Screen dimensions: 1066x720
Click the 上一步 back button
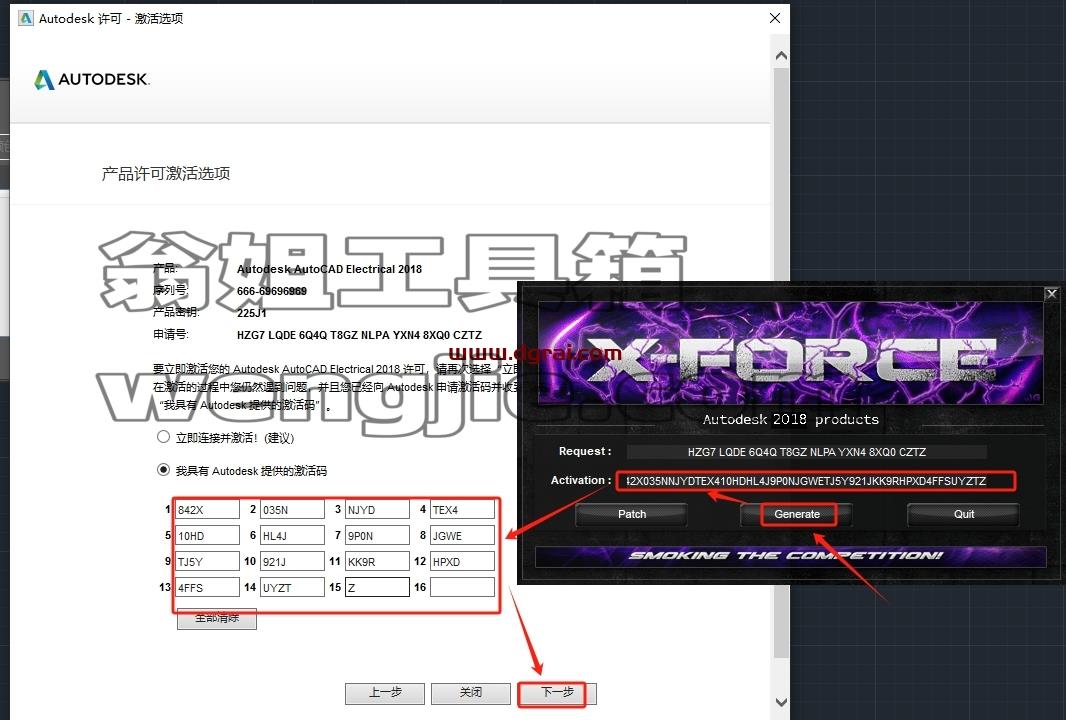[385, 693]
